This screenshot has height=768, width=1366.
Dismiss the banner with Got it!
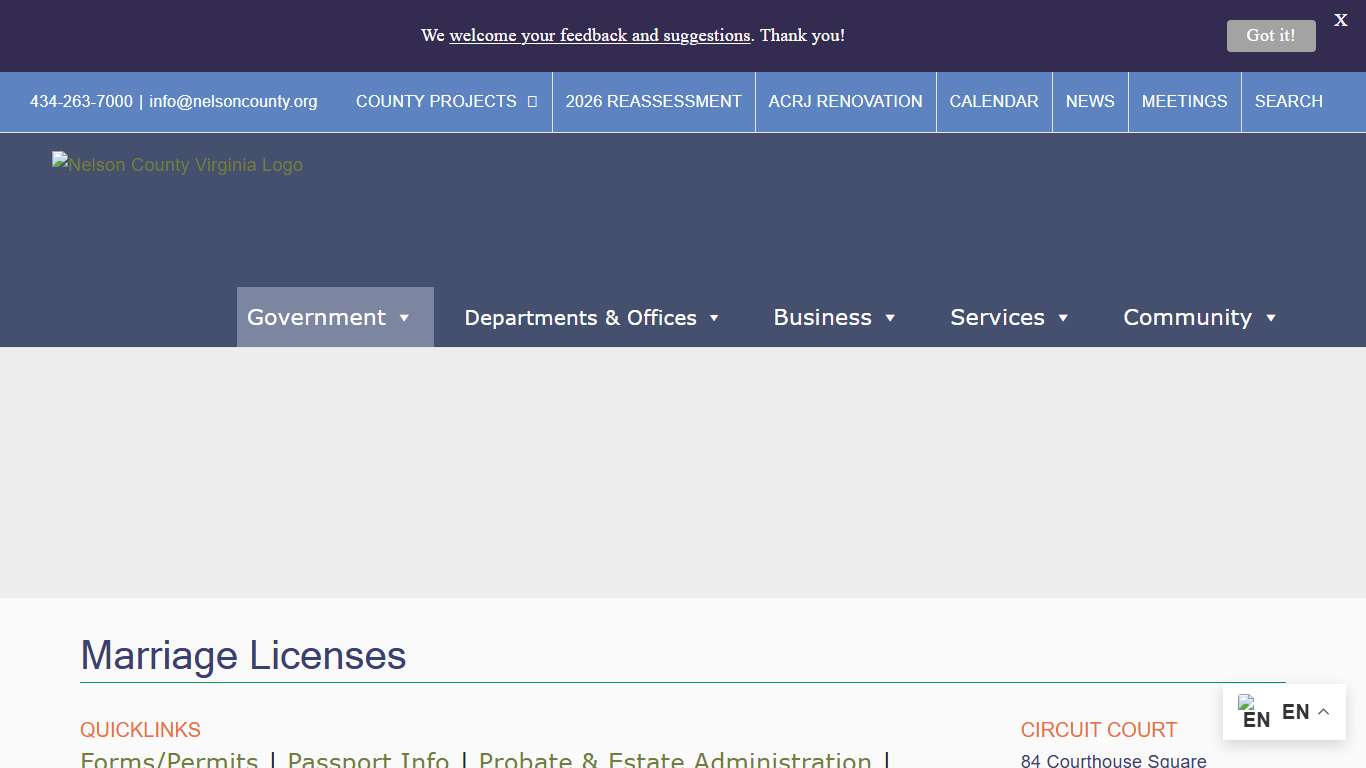tap(1270, 35)
